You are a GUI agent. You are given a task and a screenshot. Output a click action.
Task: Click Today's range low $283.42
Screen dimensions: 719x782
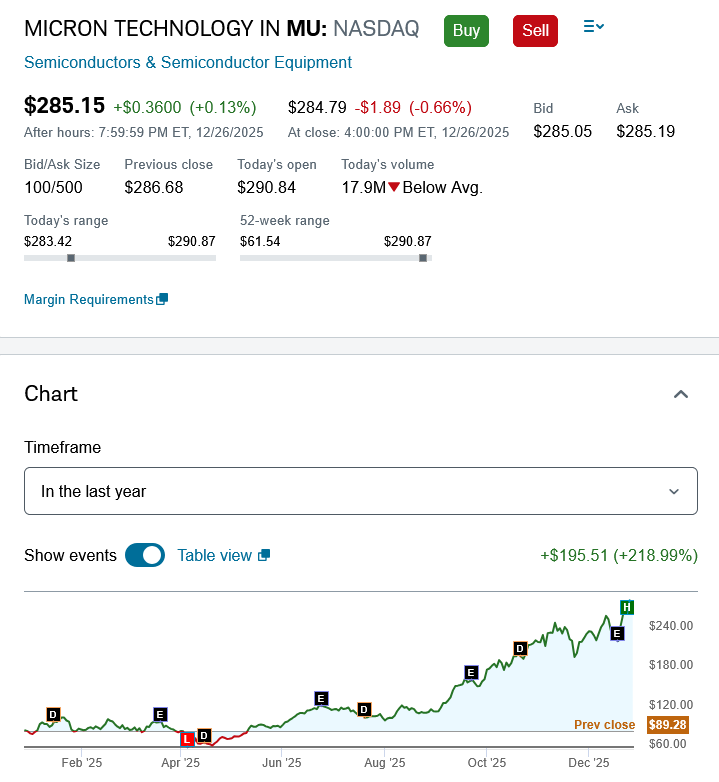tap(48, 241)
